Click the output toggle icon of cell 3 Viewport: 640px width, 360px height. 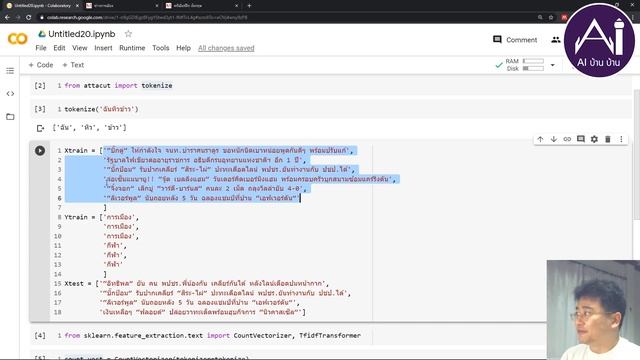40,128
